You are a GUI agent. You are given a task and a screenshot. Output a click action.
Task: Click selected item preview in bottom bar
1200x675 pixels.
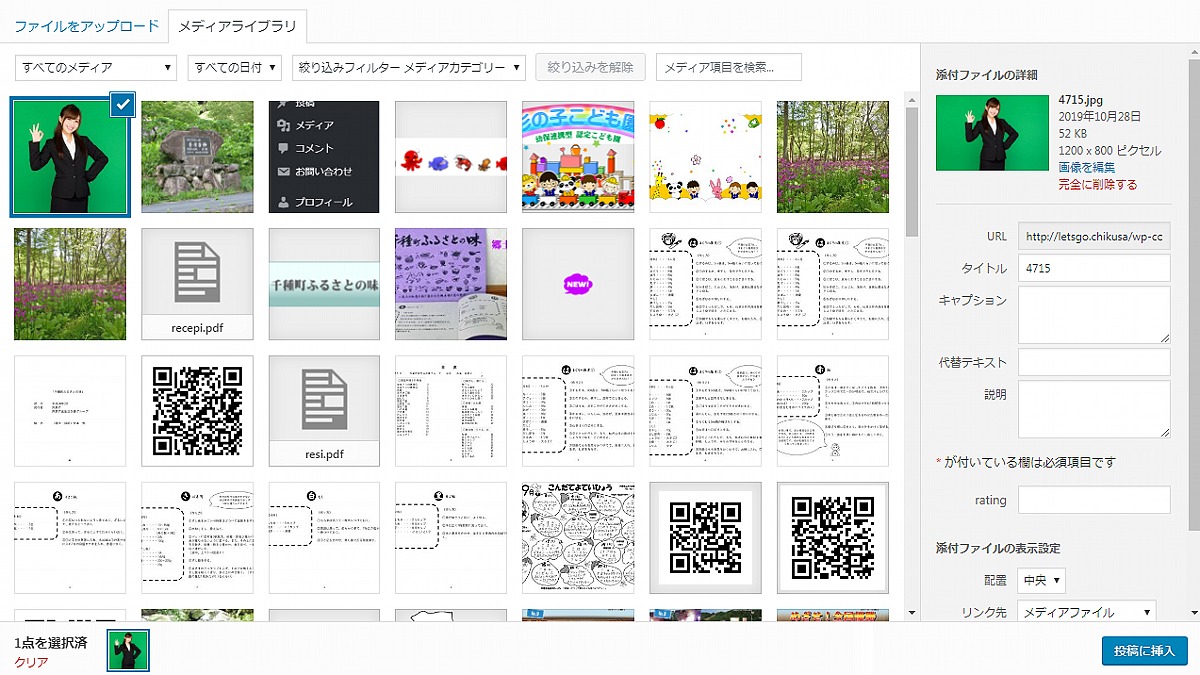click(128, 650)
